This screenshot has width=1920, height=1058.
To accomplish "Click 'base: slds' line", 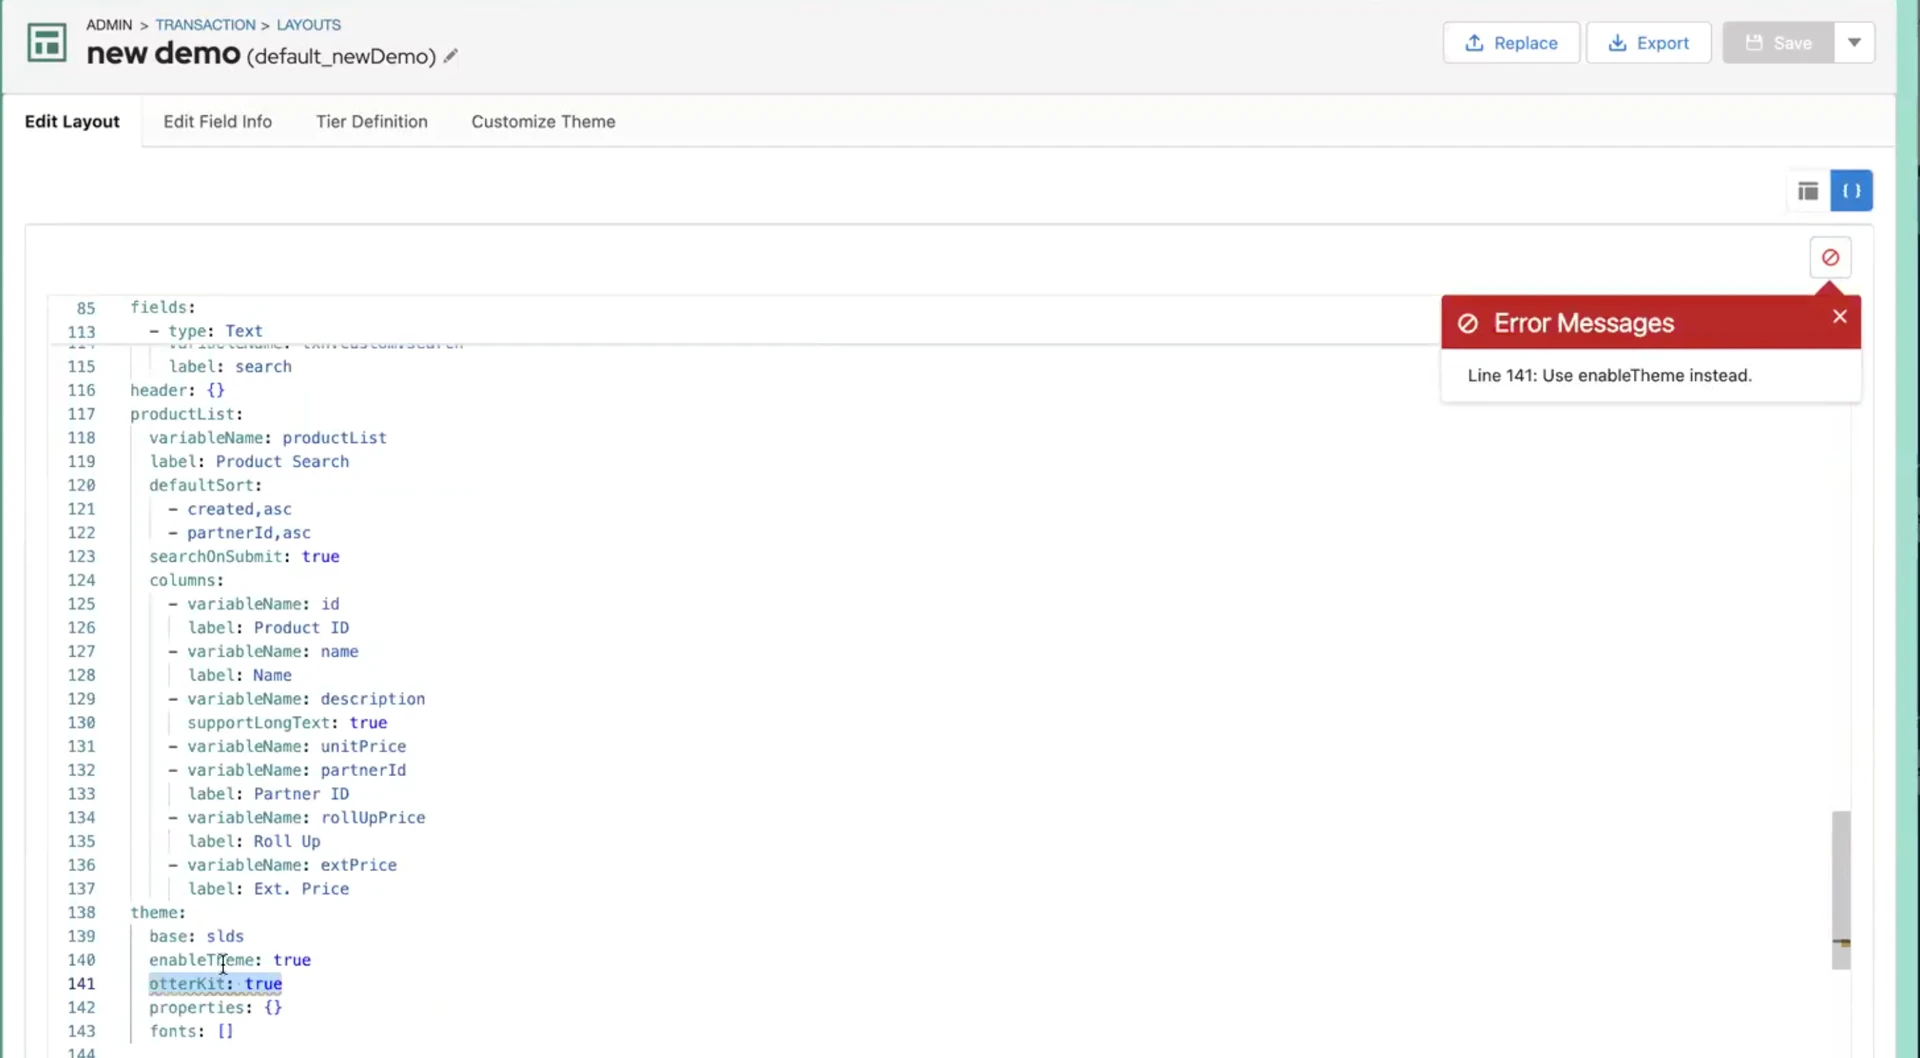I will (x=196, y=937).
